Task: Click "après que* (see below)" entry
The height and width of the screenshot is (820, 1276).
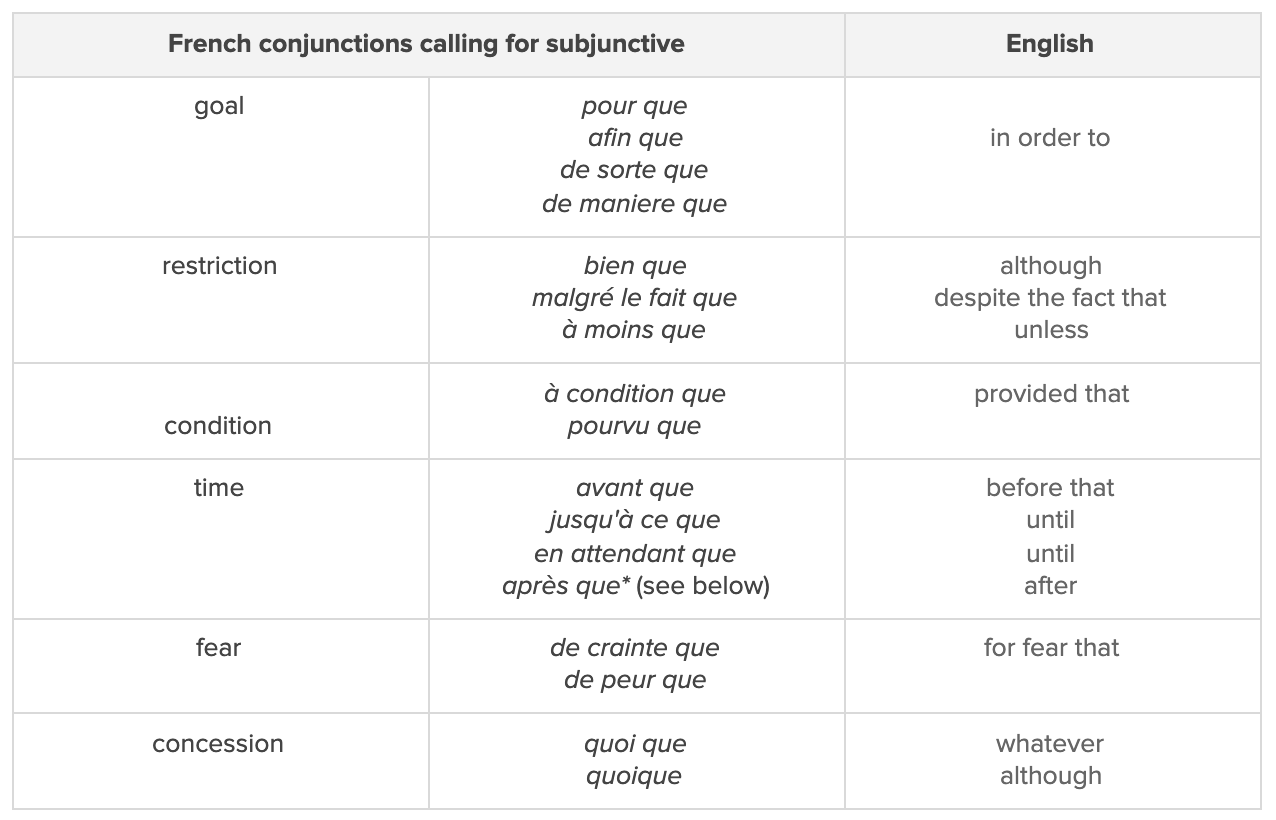Action: point(635,586)
